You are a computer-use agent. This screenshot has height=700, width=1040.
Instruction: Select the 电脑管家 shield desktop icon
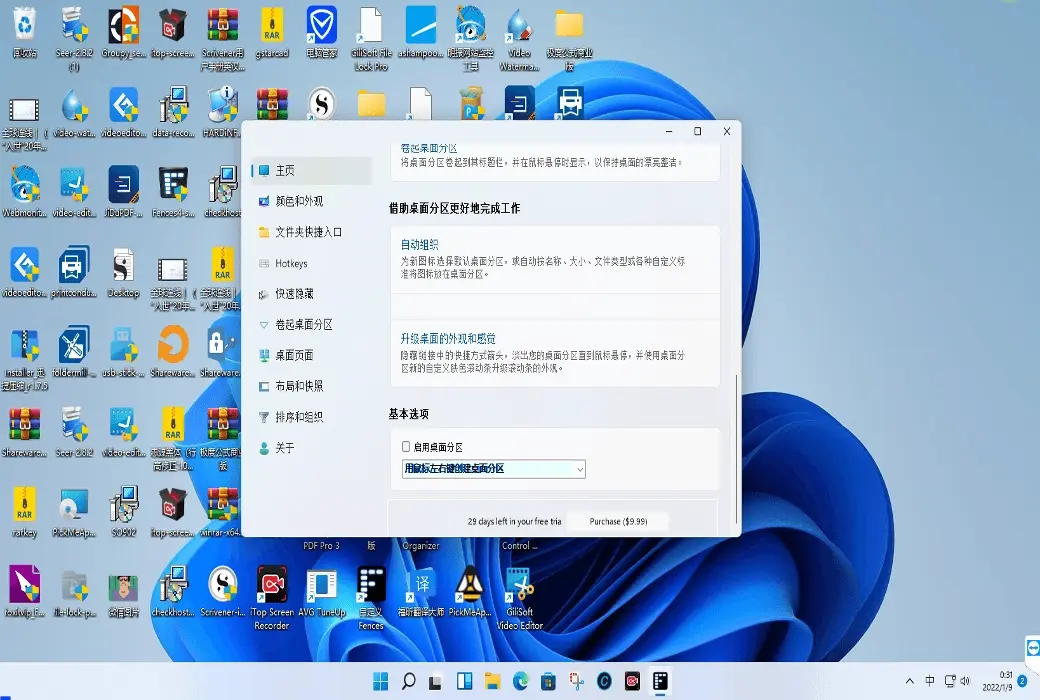(322, 33)
